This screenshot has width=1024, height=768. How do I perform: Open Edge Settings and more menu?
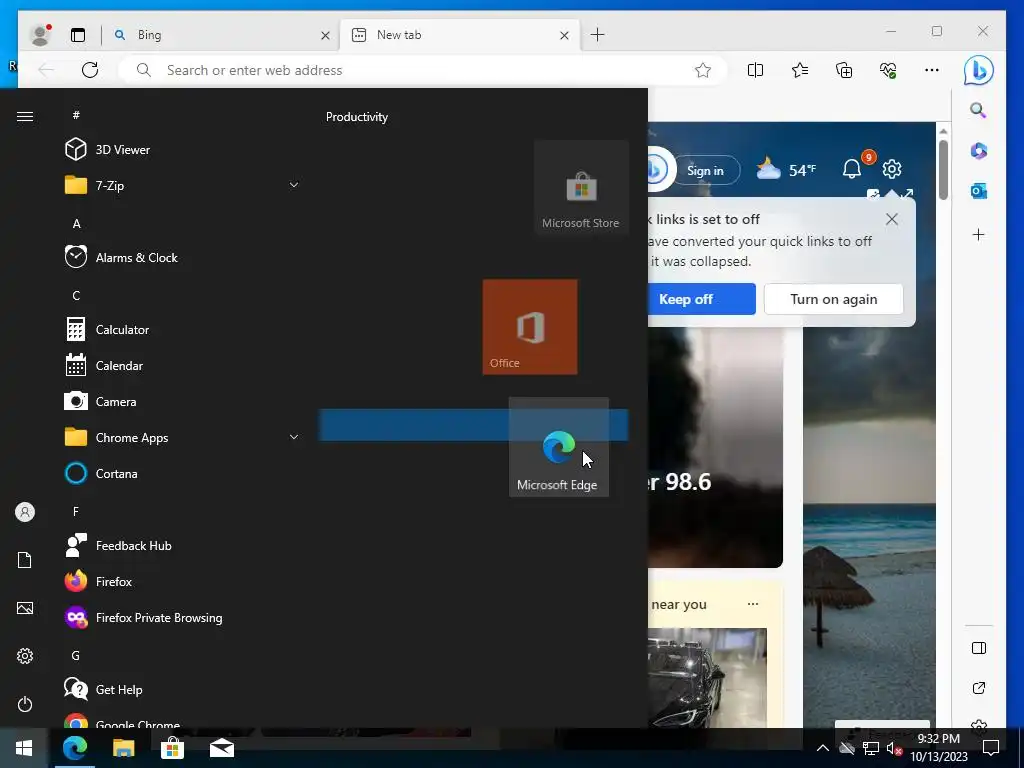tap(932, 70)
